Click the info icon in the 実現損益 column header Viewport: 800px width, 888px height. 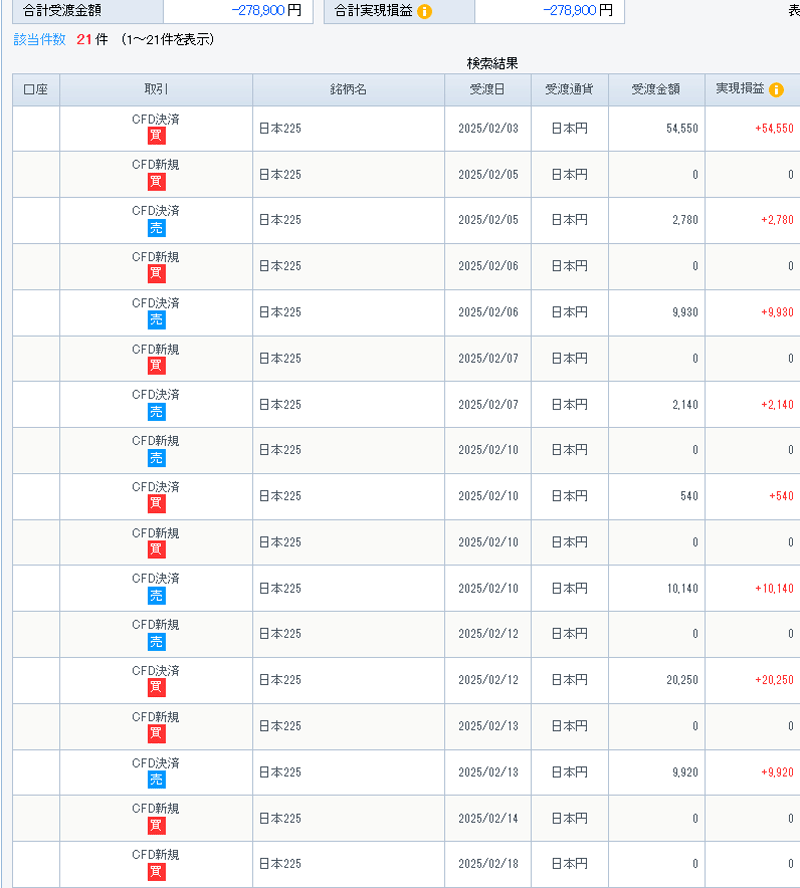tap(776, 89)
